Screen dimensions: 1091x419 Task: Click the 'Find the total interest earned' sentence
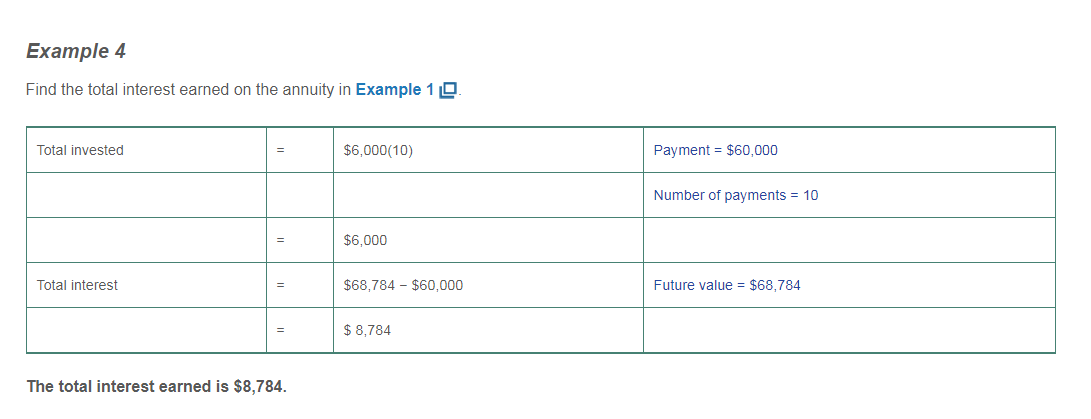[x=188, y=90]
